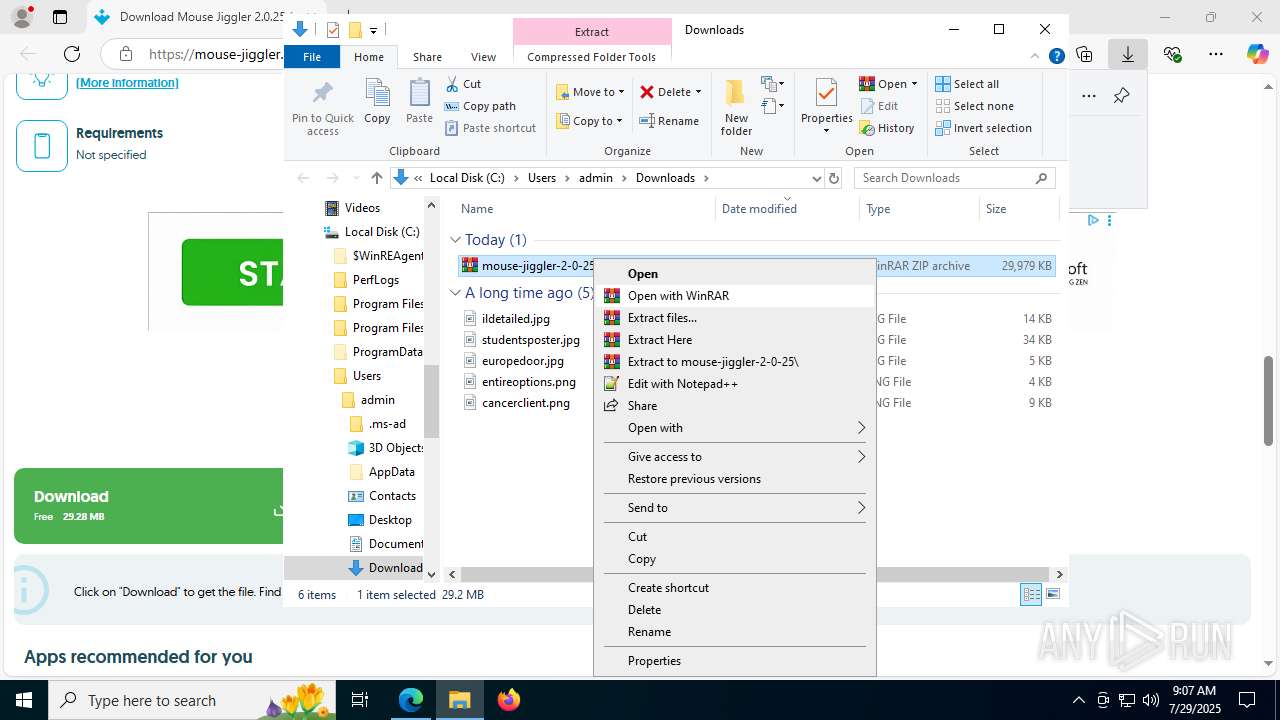Switch to large icons view button
The width and height of the screenshot is (1280, 720).
coord(1053,595)
